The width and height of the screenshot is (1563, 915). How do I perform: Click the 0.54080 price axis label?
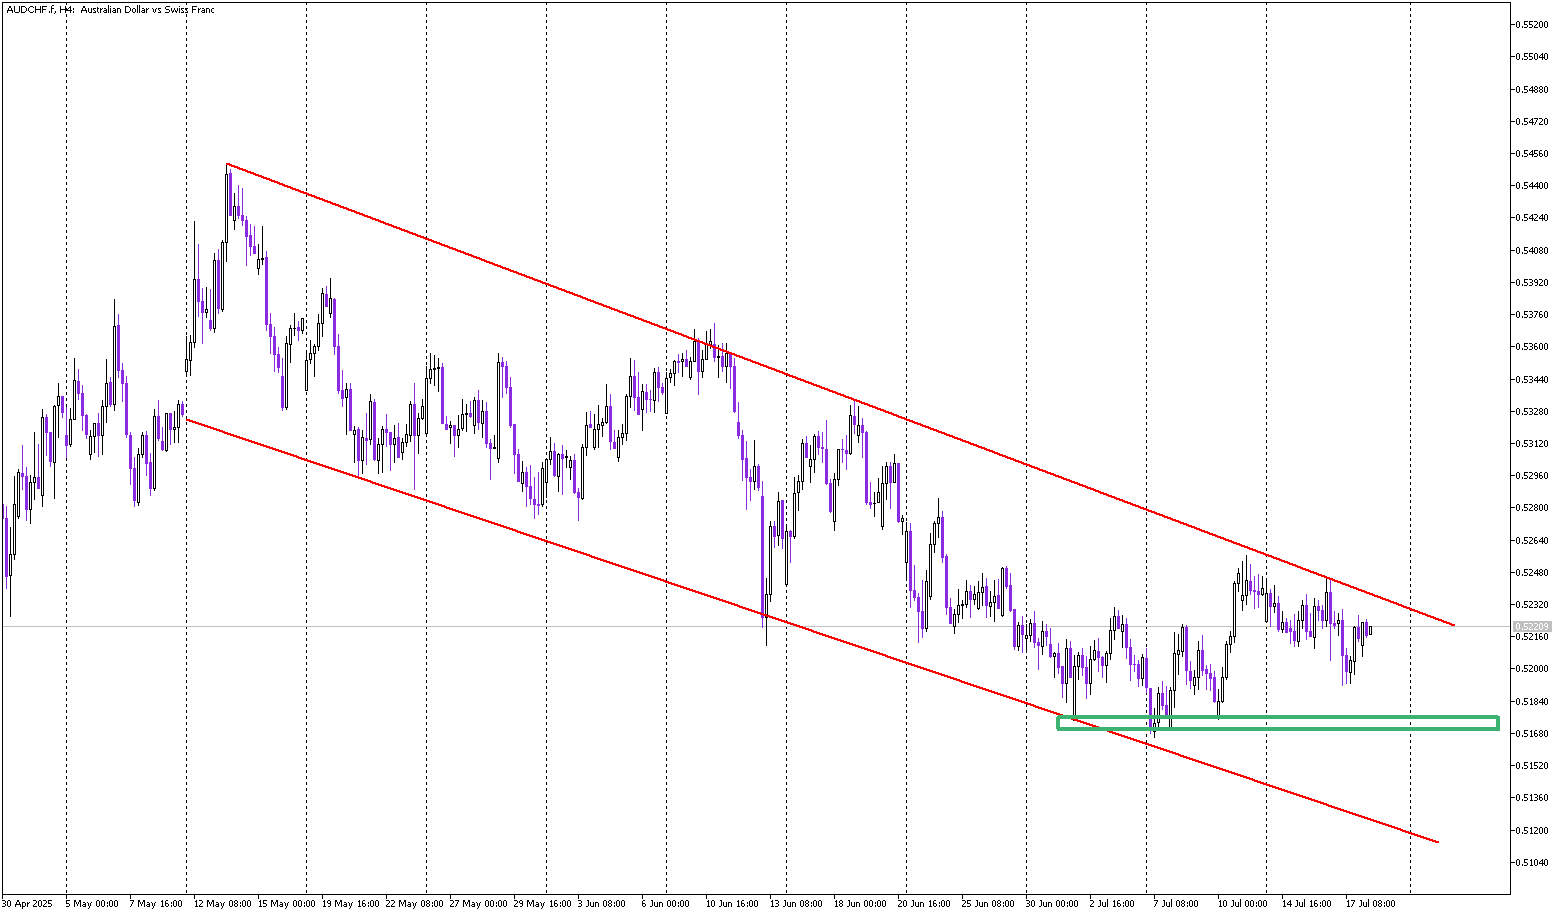click(1533, 250)
